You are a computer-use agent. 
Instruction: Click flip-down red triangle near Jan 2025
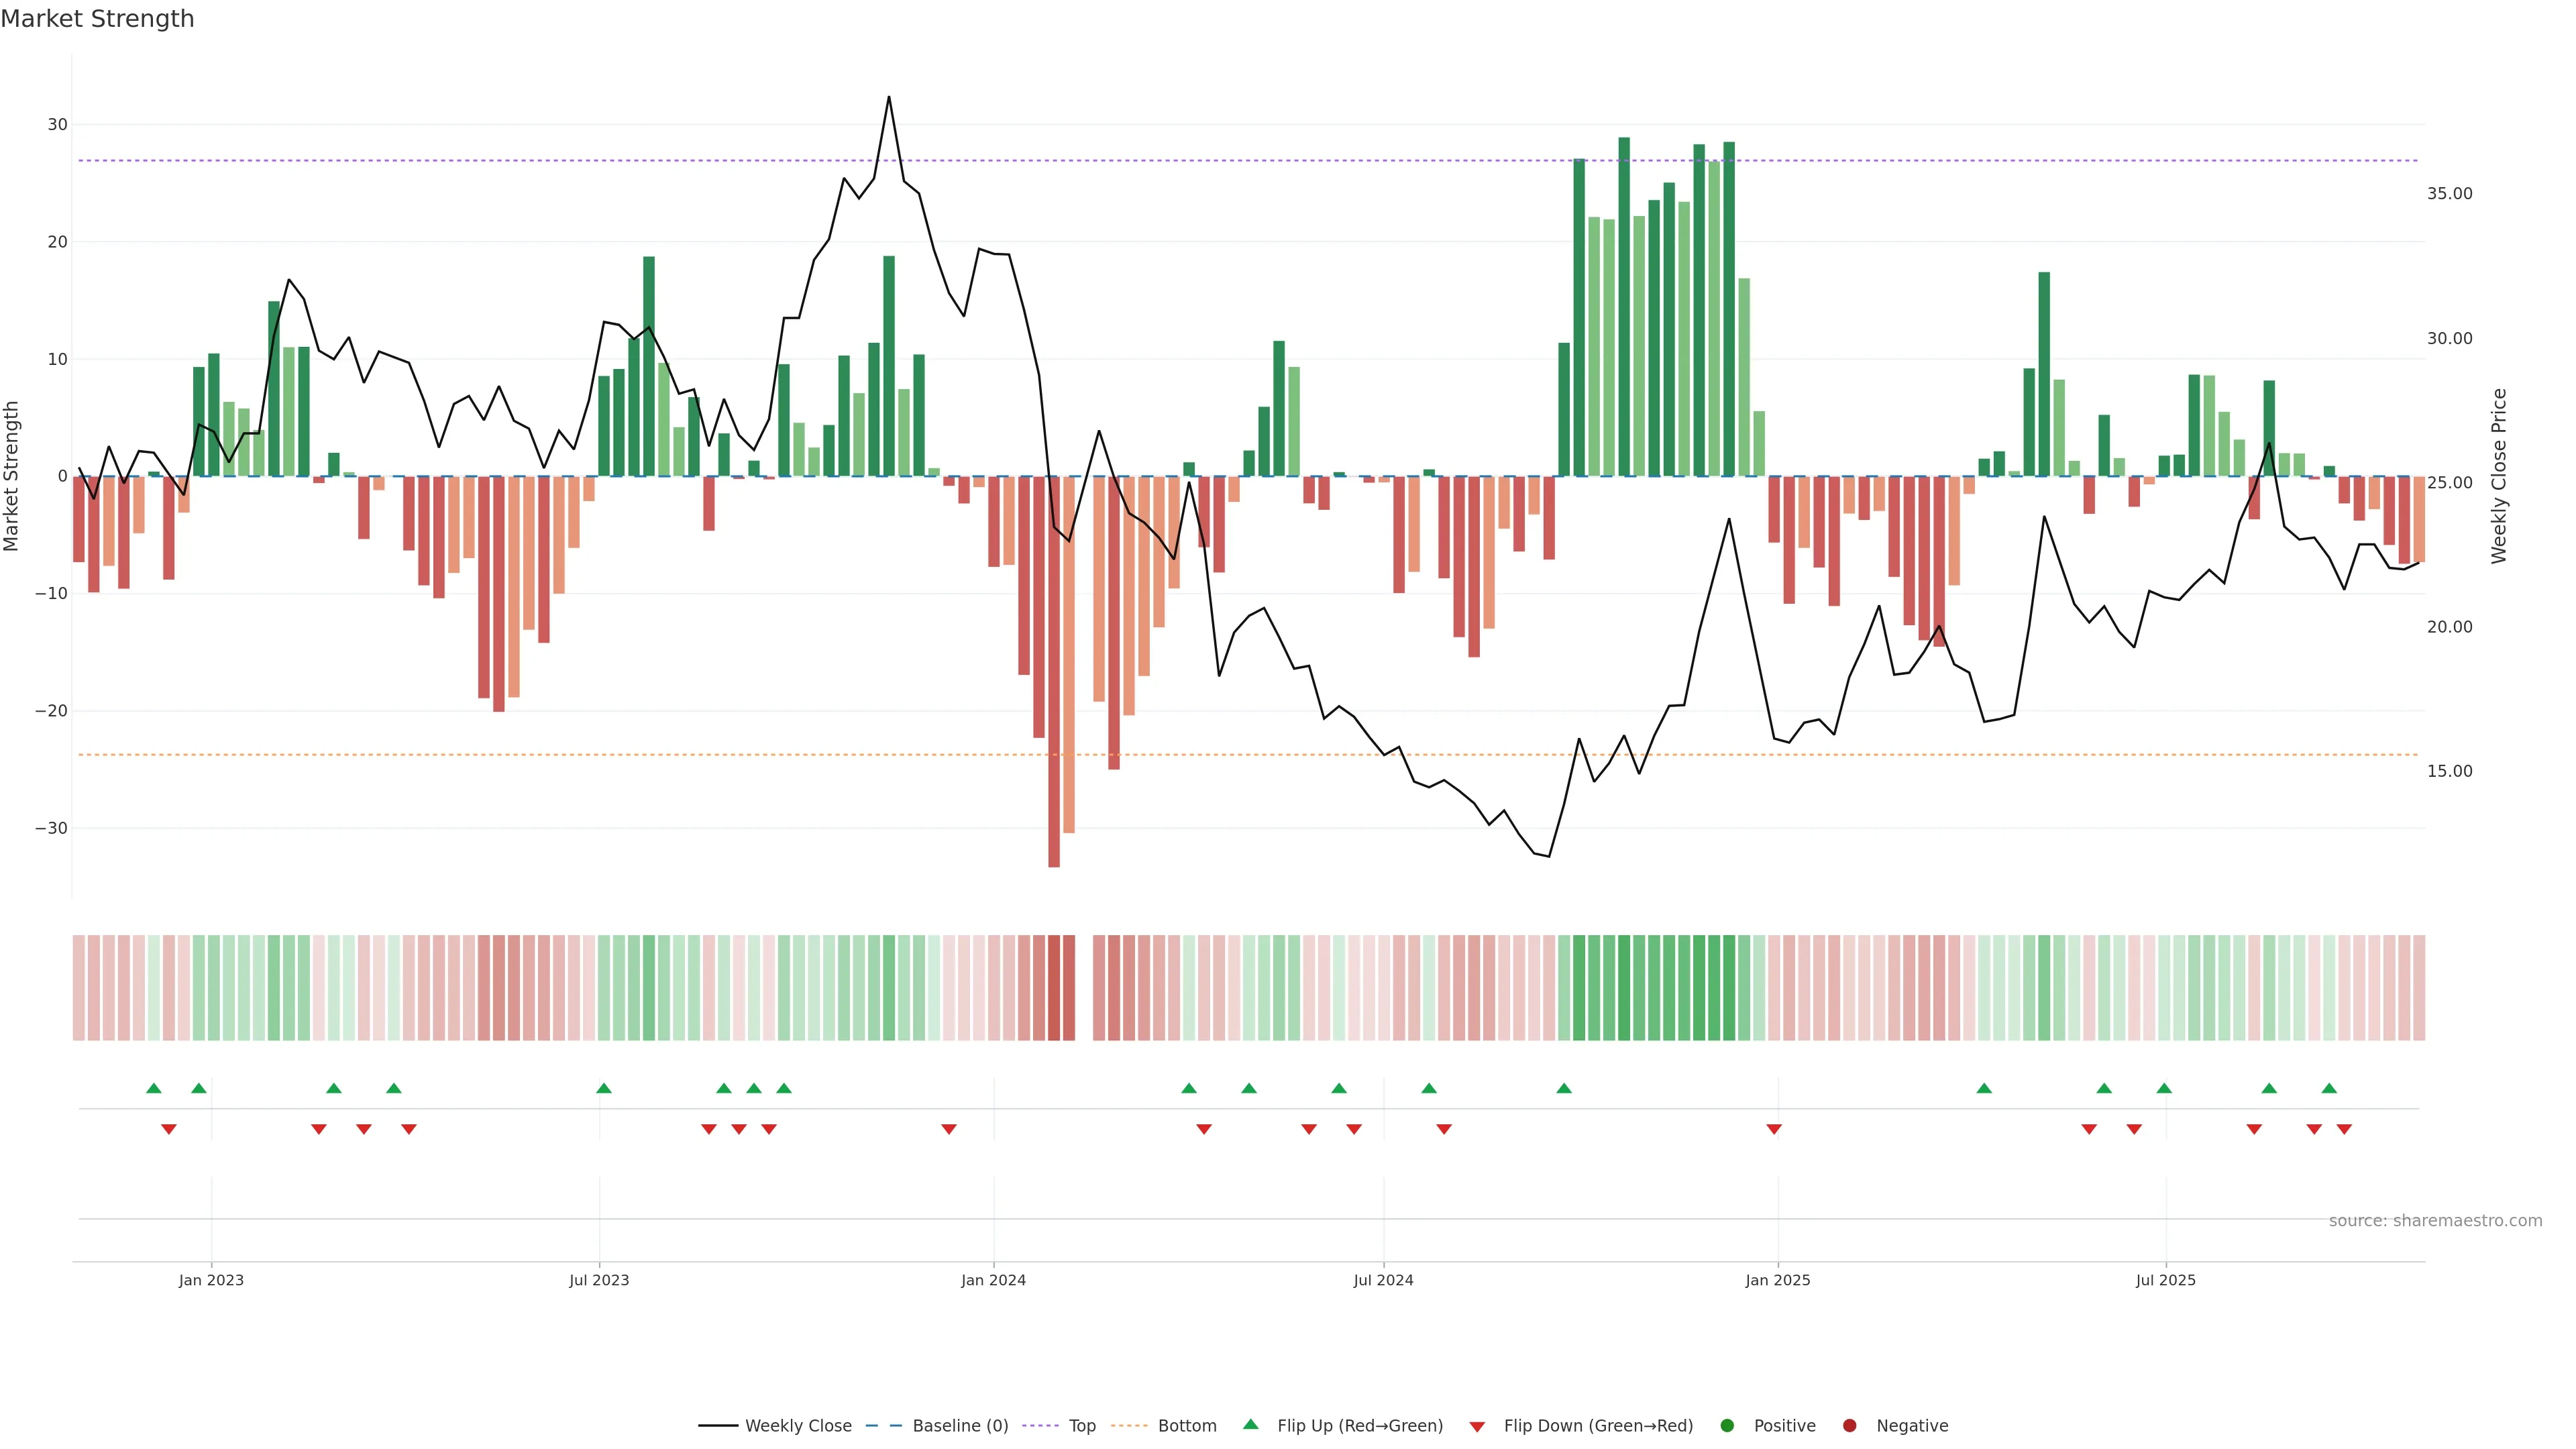(1774, 1129)
